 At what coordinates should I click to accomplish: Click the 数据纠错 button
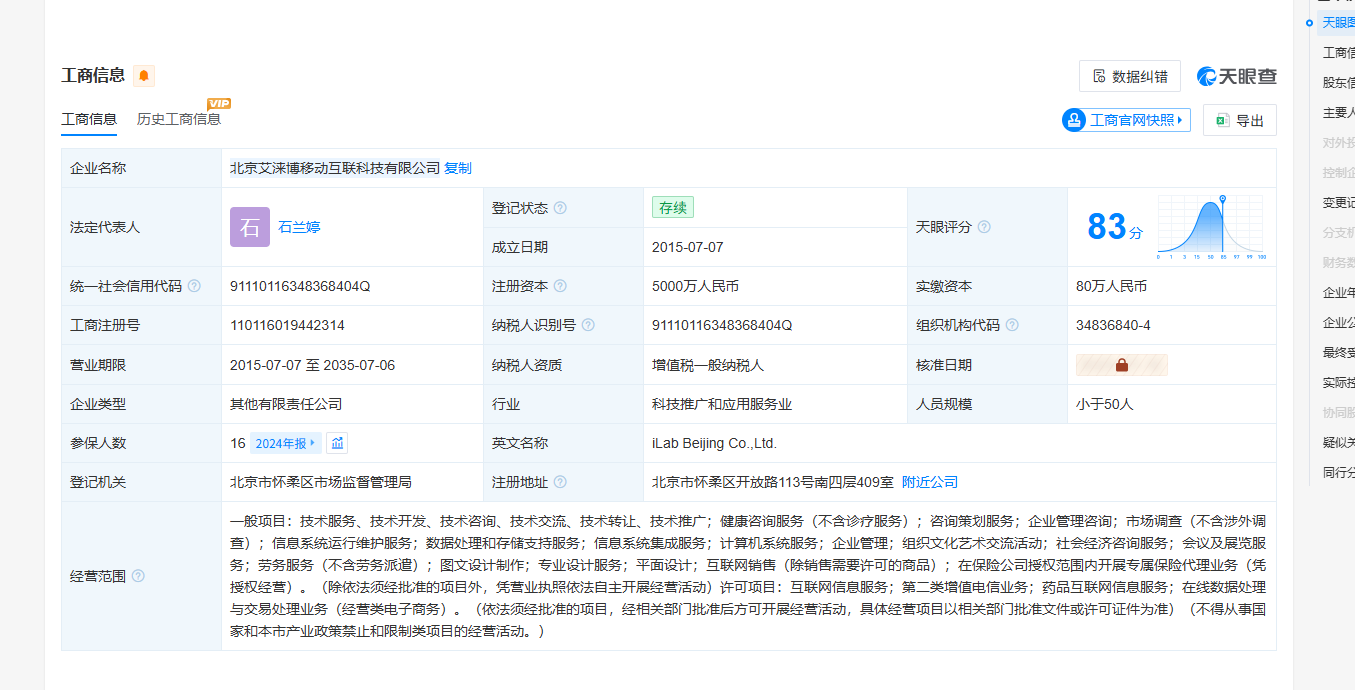pos(1129,77)
